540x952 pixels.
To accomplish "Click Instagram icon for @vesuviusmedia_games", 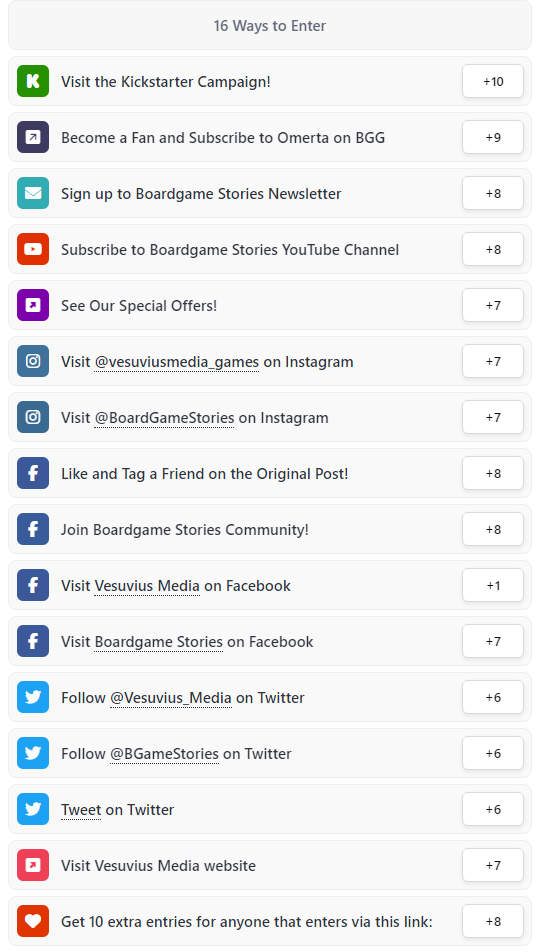I will click(x=33, y=361).
